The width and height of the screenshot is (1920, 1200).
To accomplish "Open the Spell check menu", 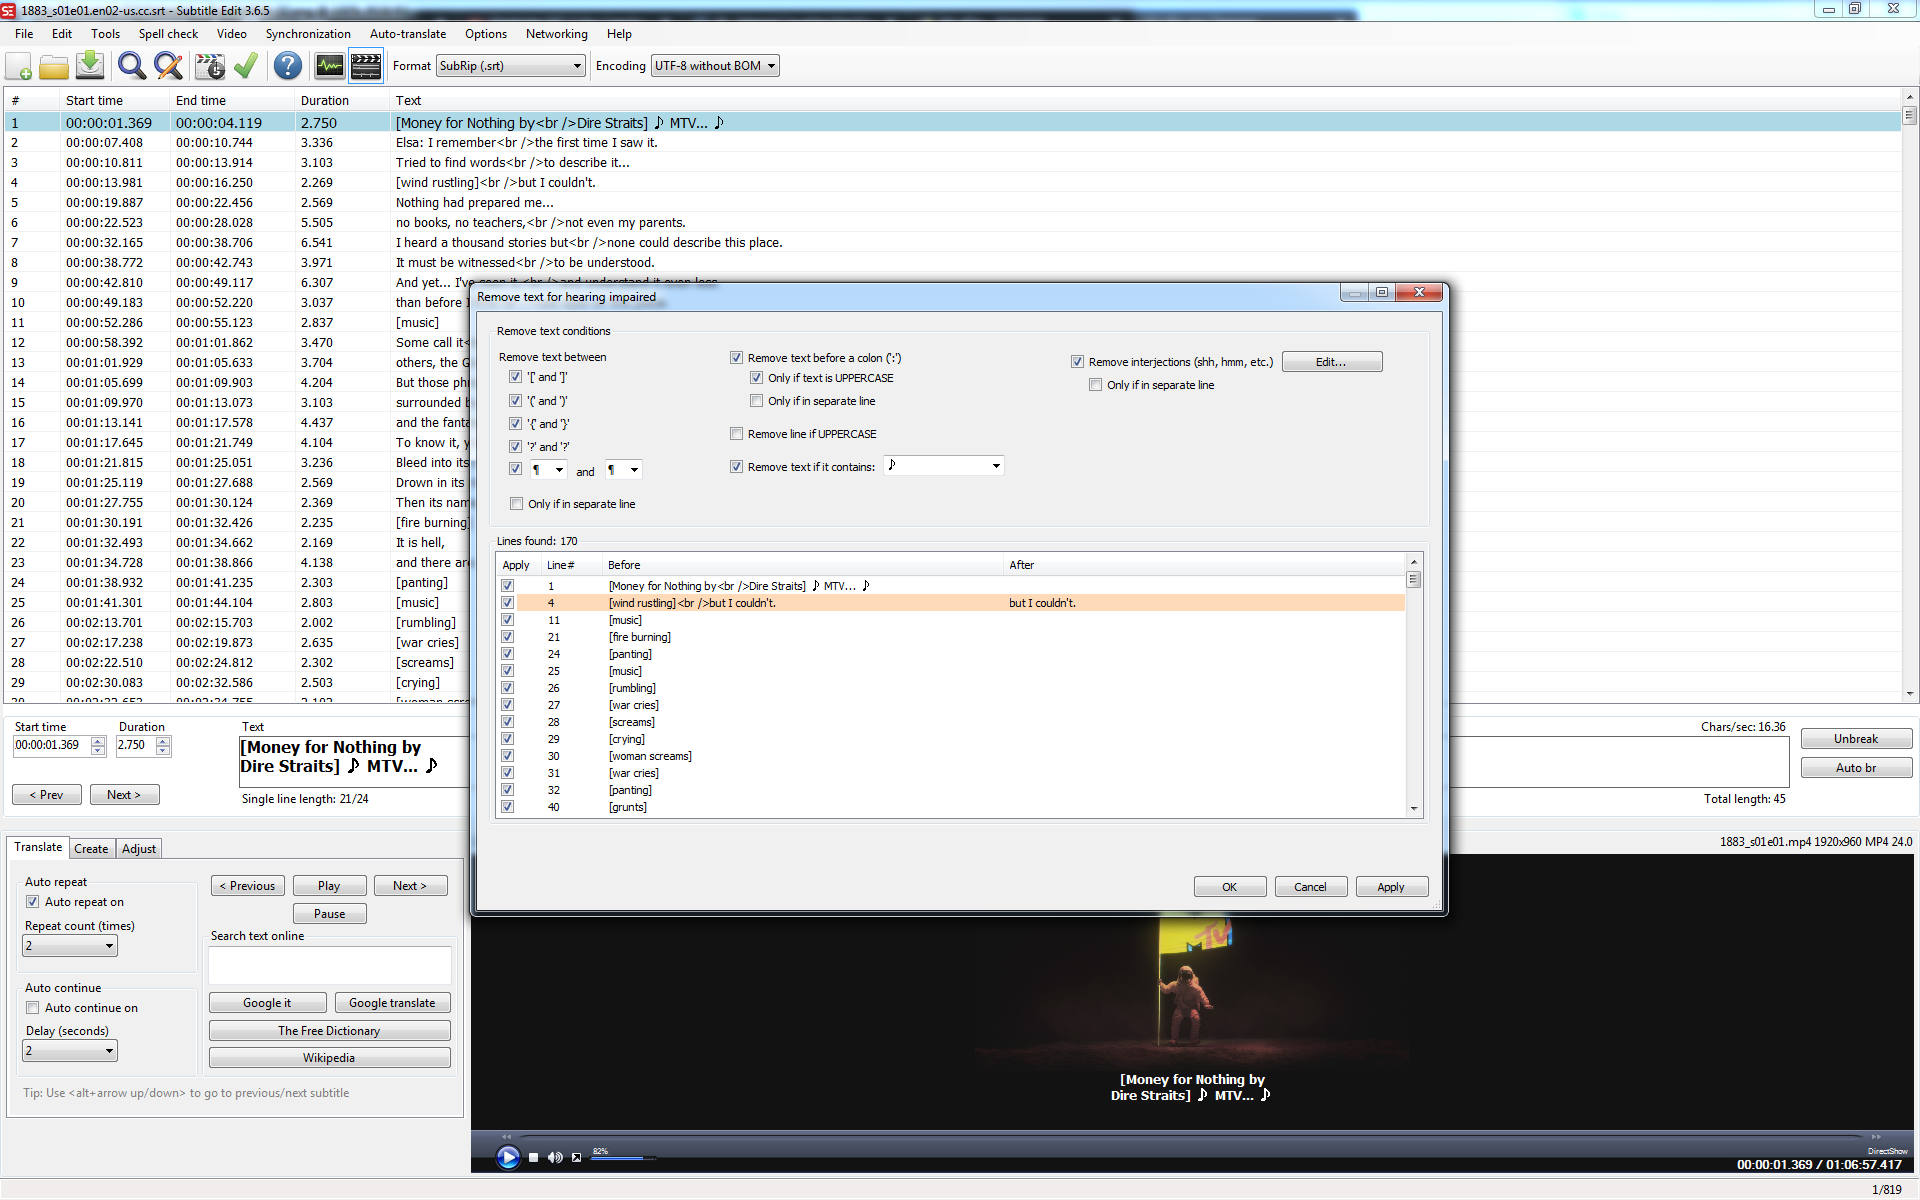I will coord(168,33).
